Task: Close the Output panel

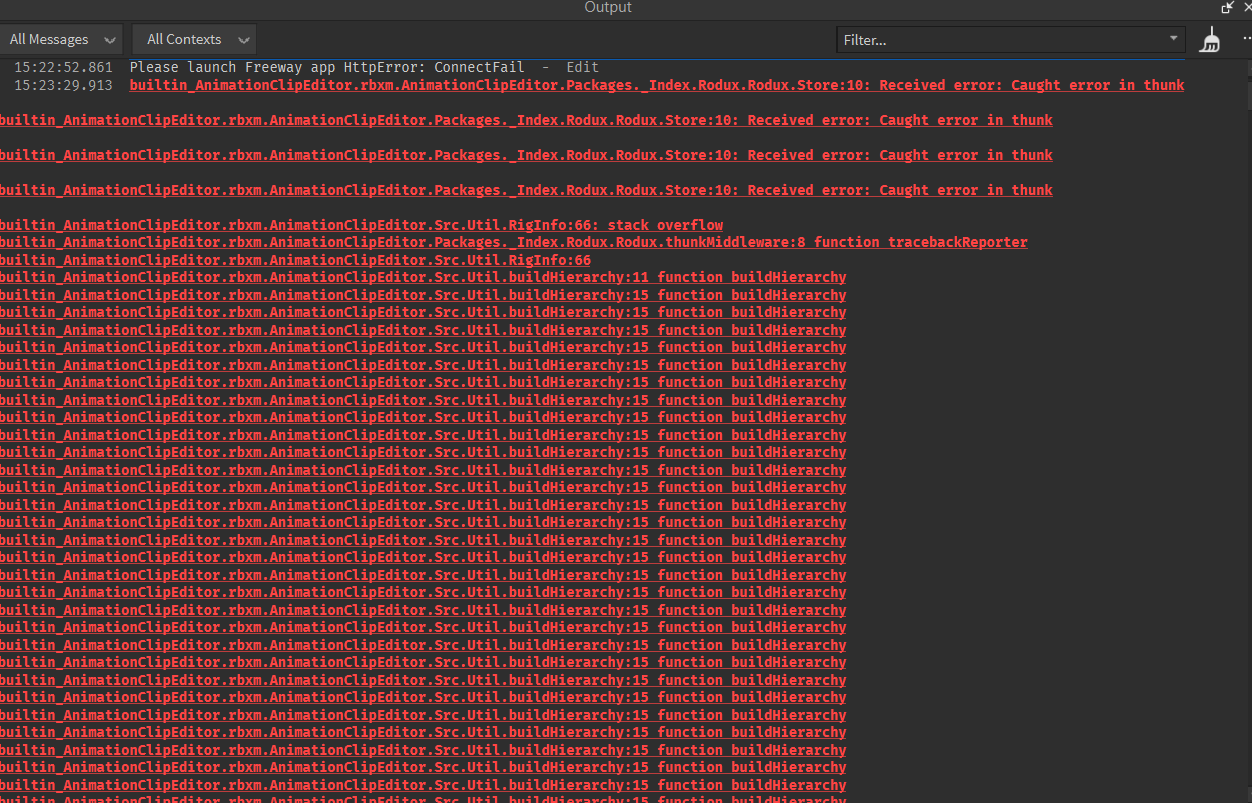Action: click(x=1245, y=8)
